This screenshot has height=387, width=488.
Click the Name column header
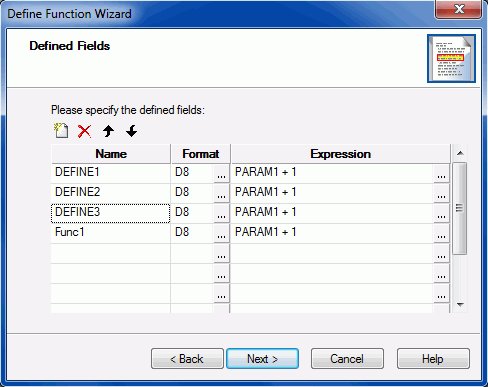coord(111,154)
